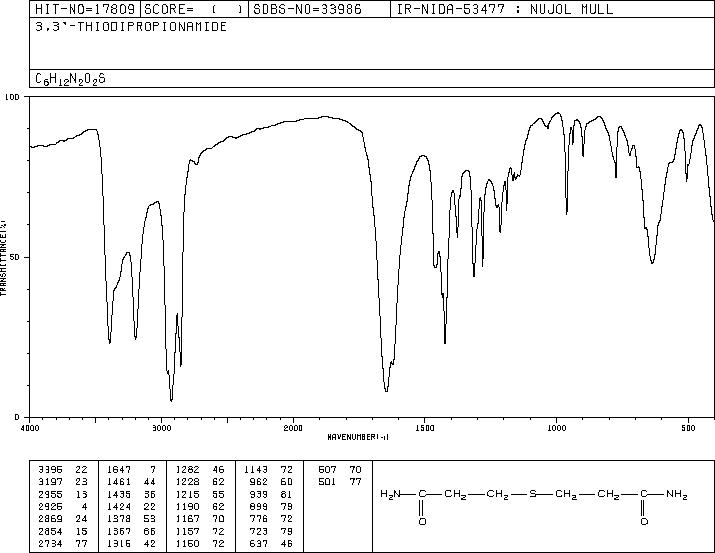Click peak table entry 962
Image resolution: width=715 pixels, height=553 pixels.
[259, 482]
